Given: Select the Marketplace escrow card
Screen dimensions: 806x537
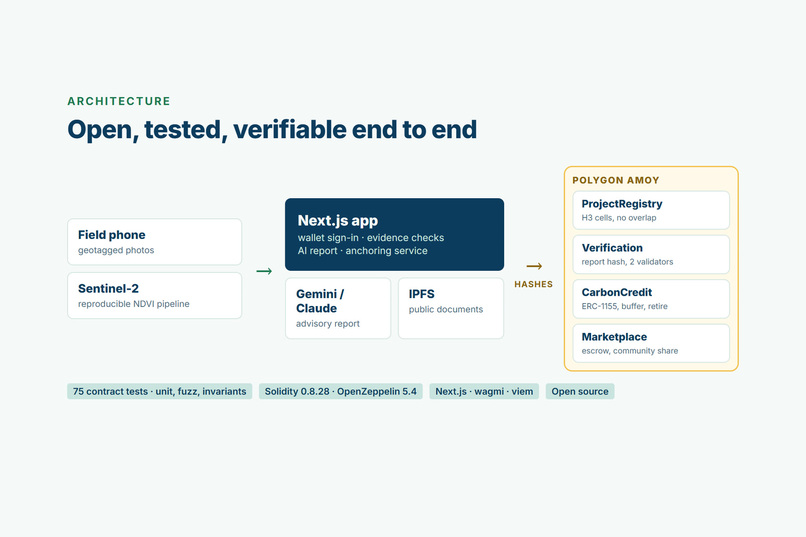Looking at the screenshot, I should tap(651, 343).
